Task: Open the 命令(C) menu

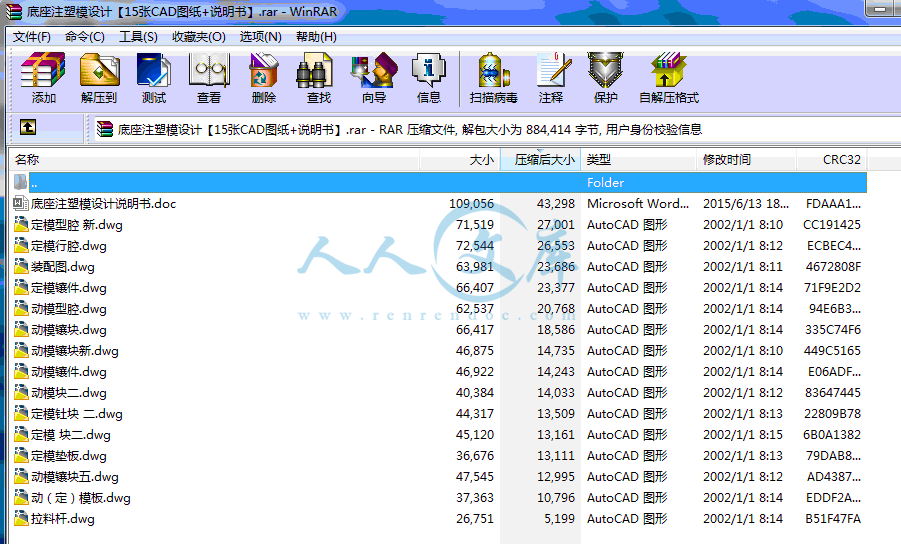Action: point(84,37)
